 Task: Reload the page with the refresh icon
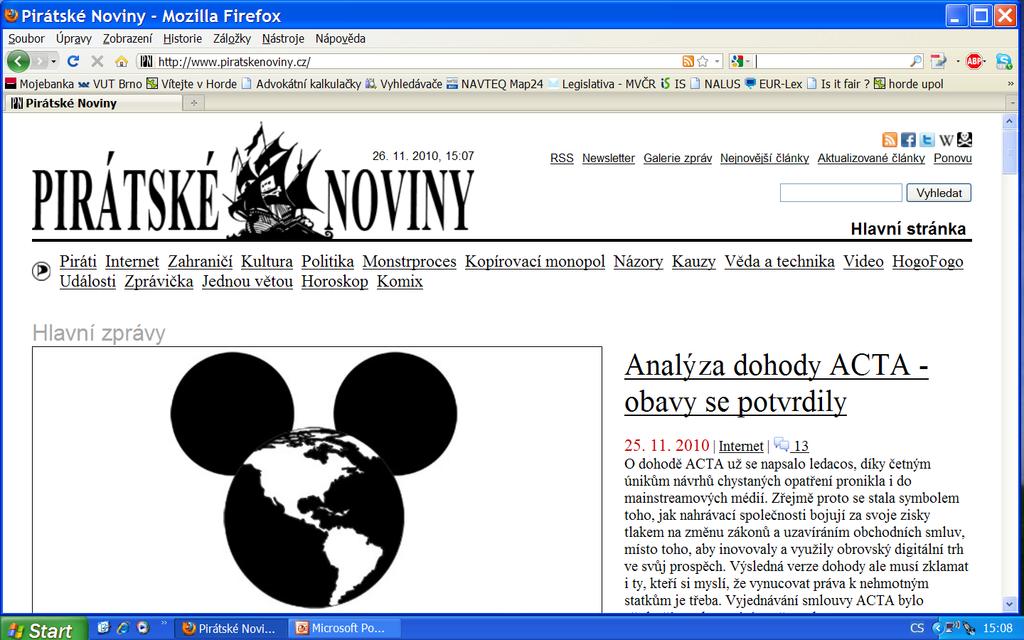tap(73, 61)
